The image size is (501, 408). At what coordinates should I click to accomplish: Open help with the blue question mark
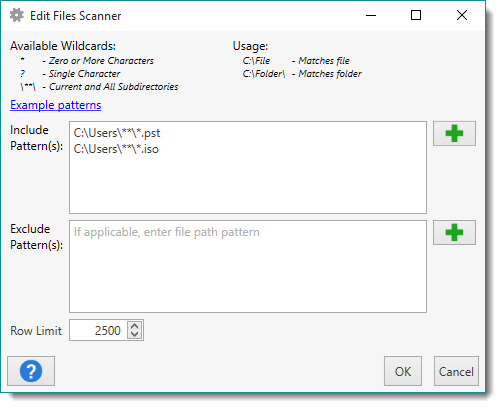(x=31, y=371)
